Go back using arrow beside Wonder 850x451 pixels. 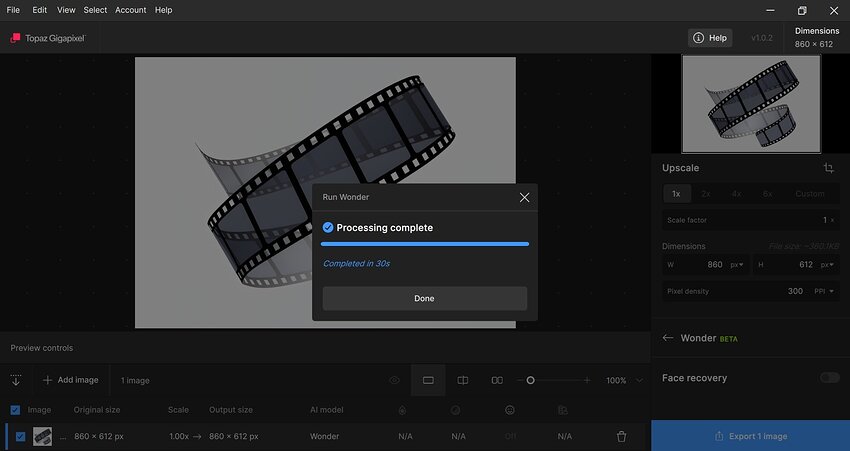click(668, 338)
